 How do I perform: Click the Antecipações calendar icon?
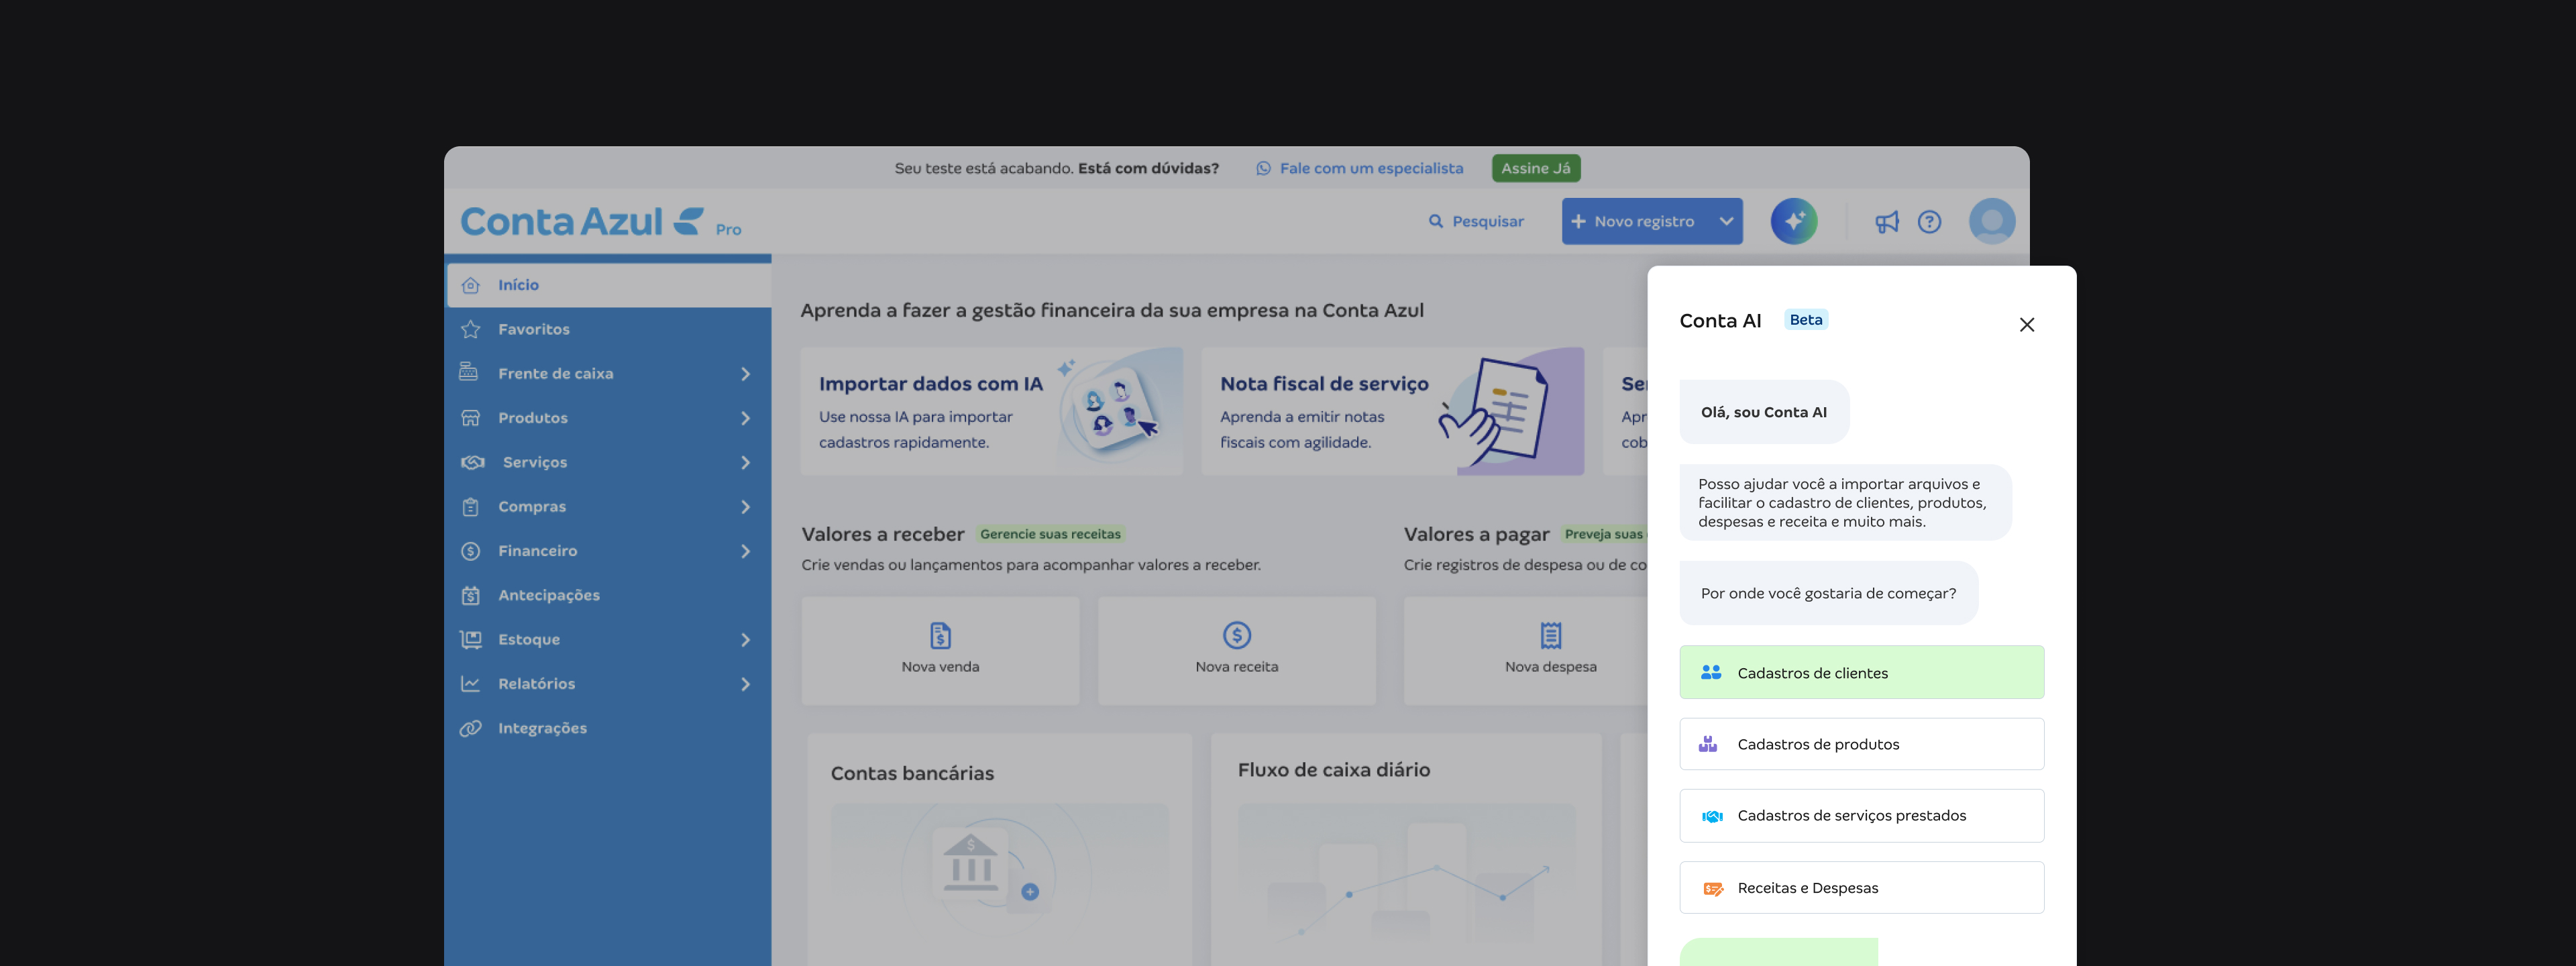point(471,595)
